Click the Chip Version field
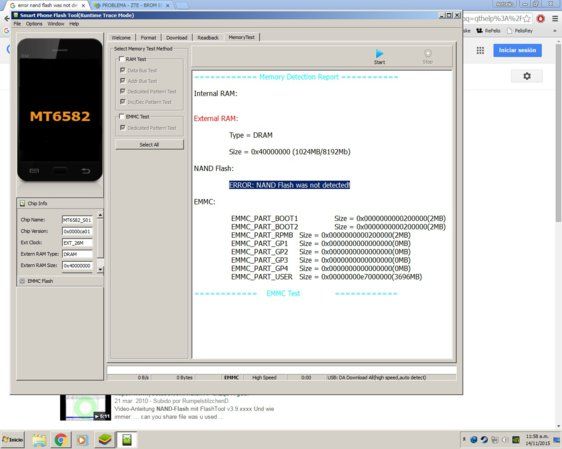 click(x=77, y=231)
